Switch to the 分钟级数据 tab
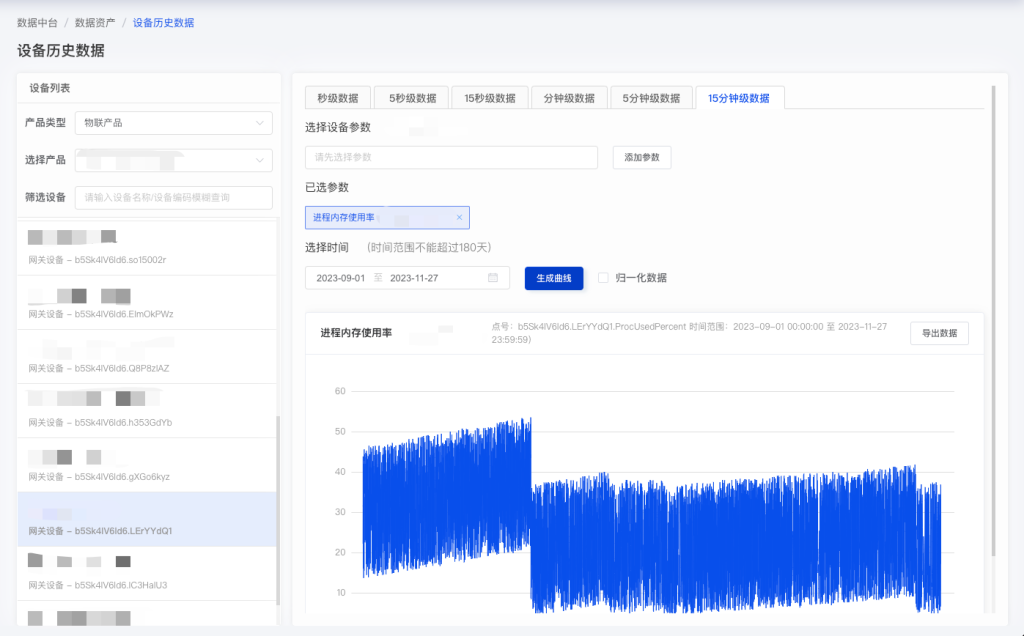This screenshot has height=636, width=1024. point(569,97)
